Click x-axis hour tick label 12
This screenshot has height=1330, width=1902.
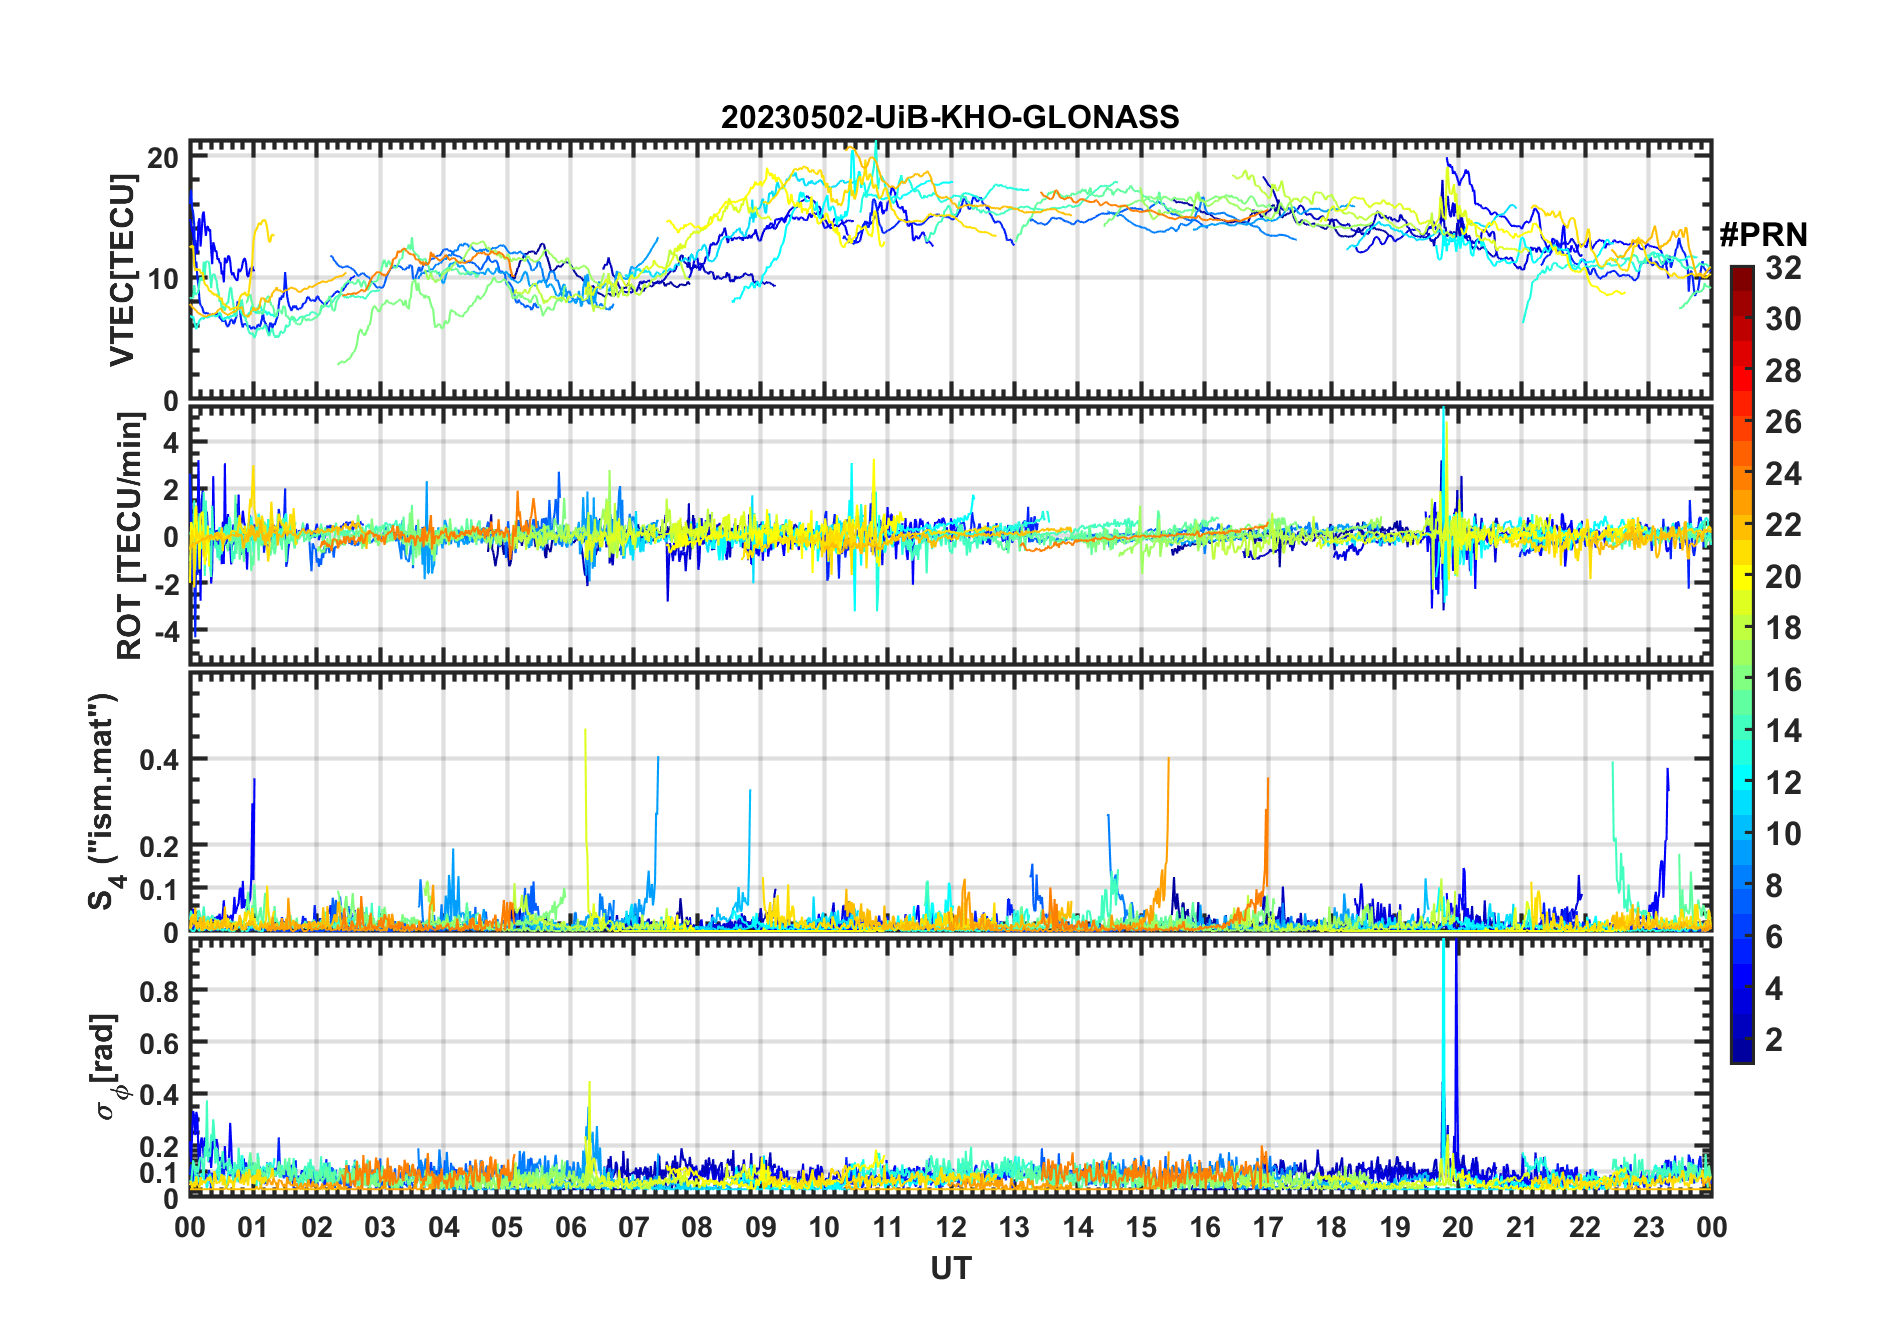[951, 1227]
